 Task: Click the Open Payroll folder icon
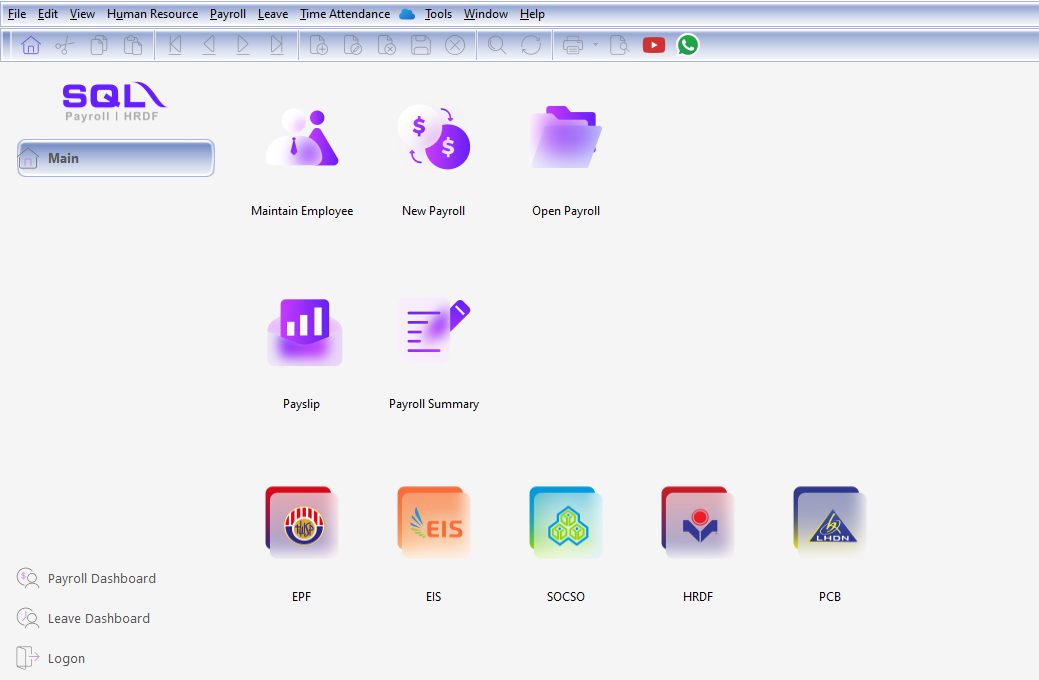click(x=566, y=137)
